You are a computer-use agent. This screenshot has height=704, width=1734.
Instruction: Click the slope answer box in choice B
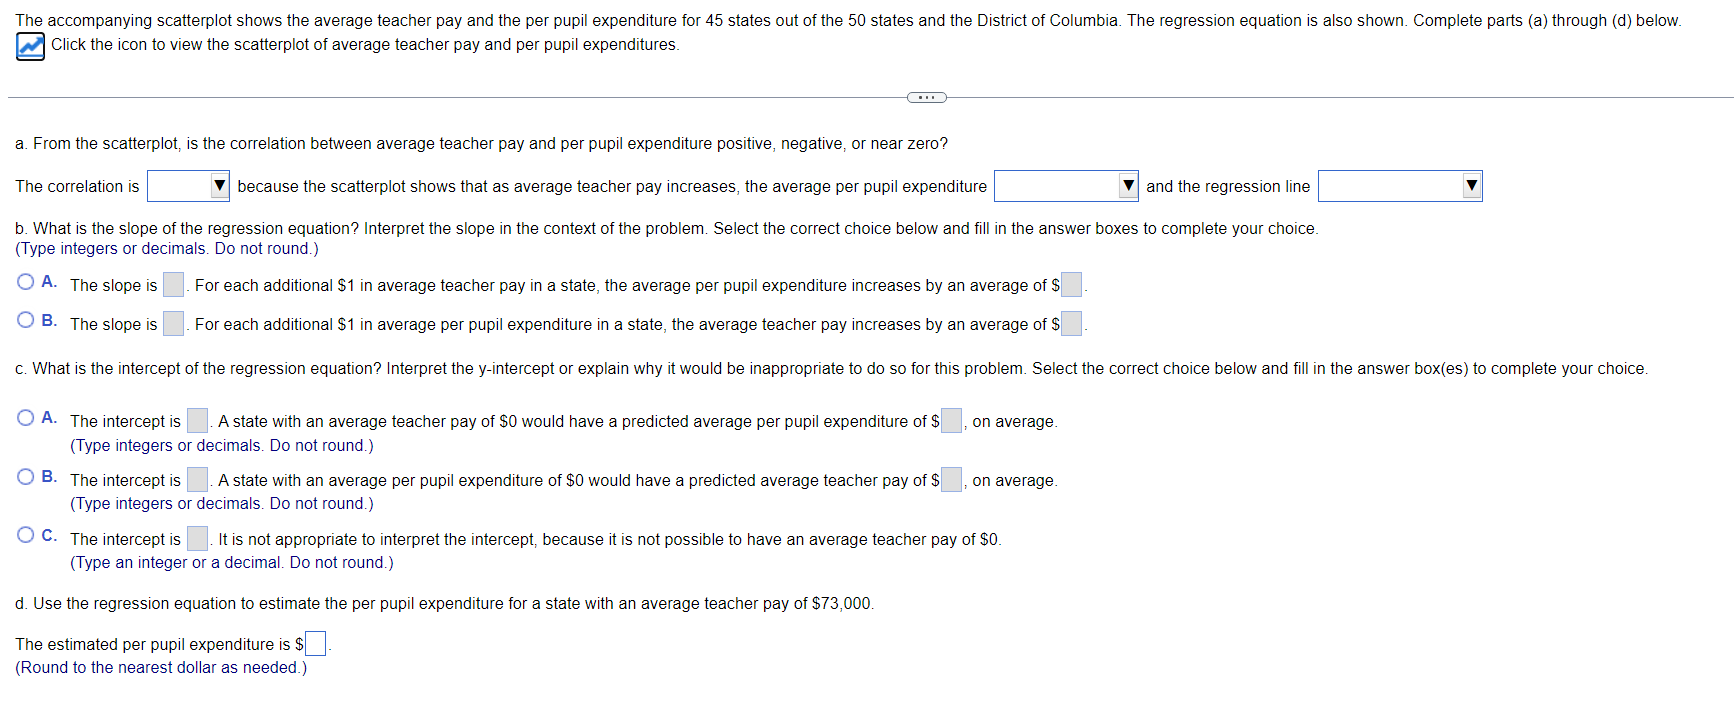pyautogui.click(x=172, y=323)
